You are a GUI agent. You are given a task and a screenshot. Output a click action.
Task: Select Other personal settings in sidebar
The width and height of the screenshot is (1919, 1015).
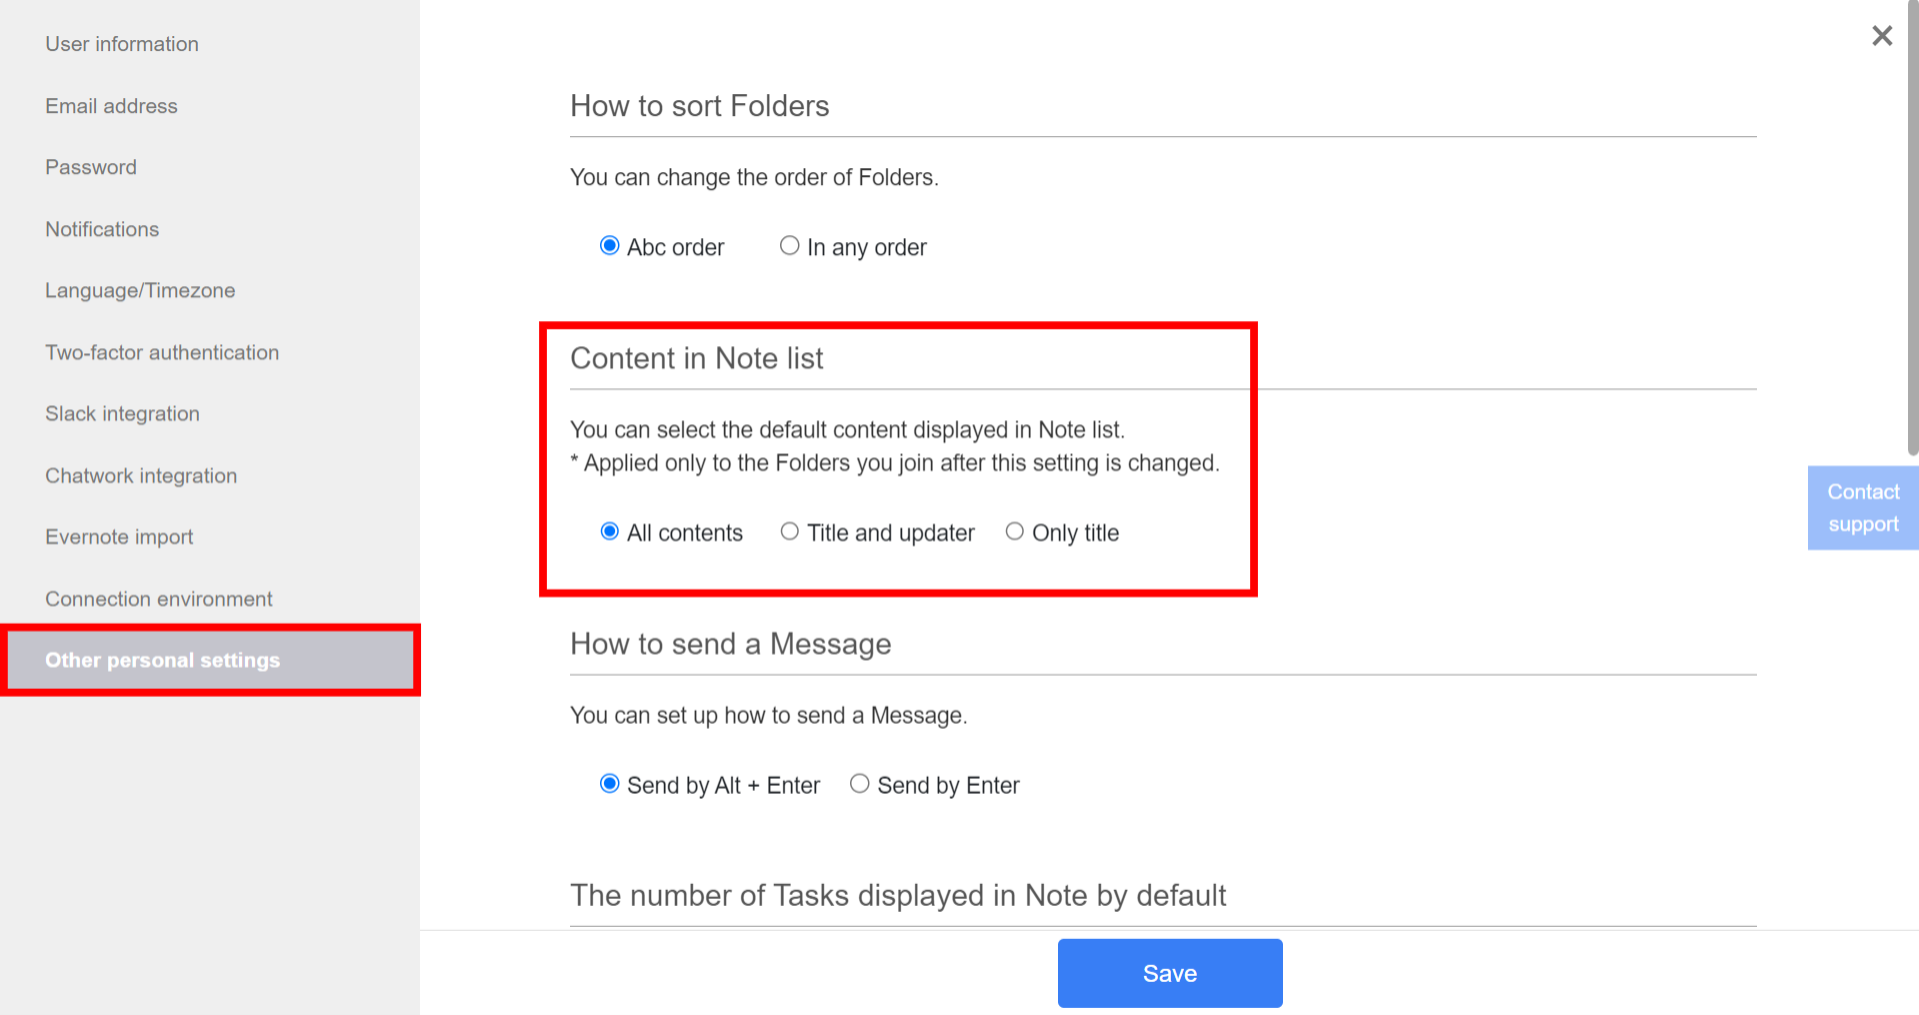point(162,659)
